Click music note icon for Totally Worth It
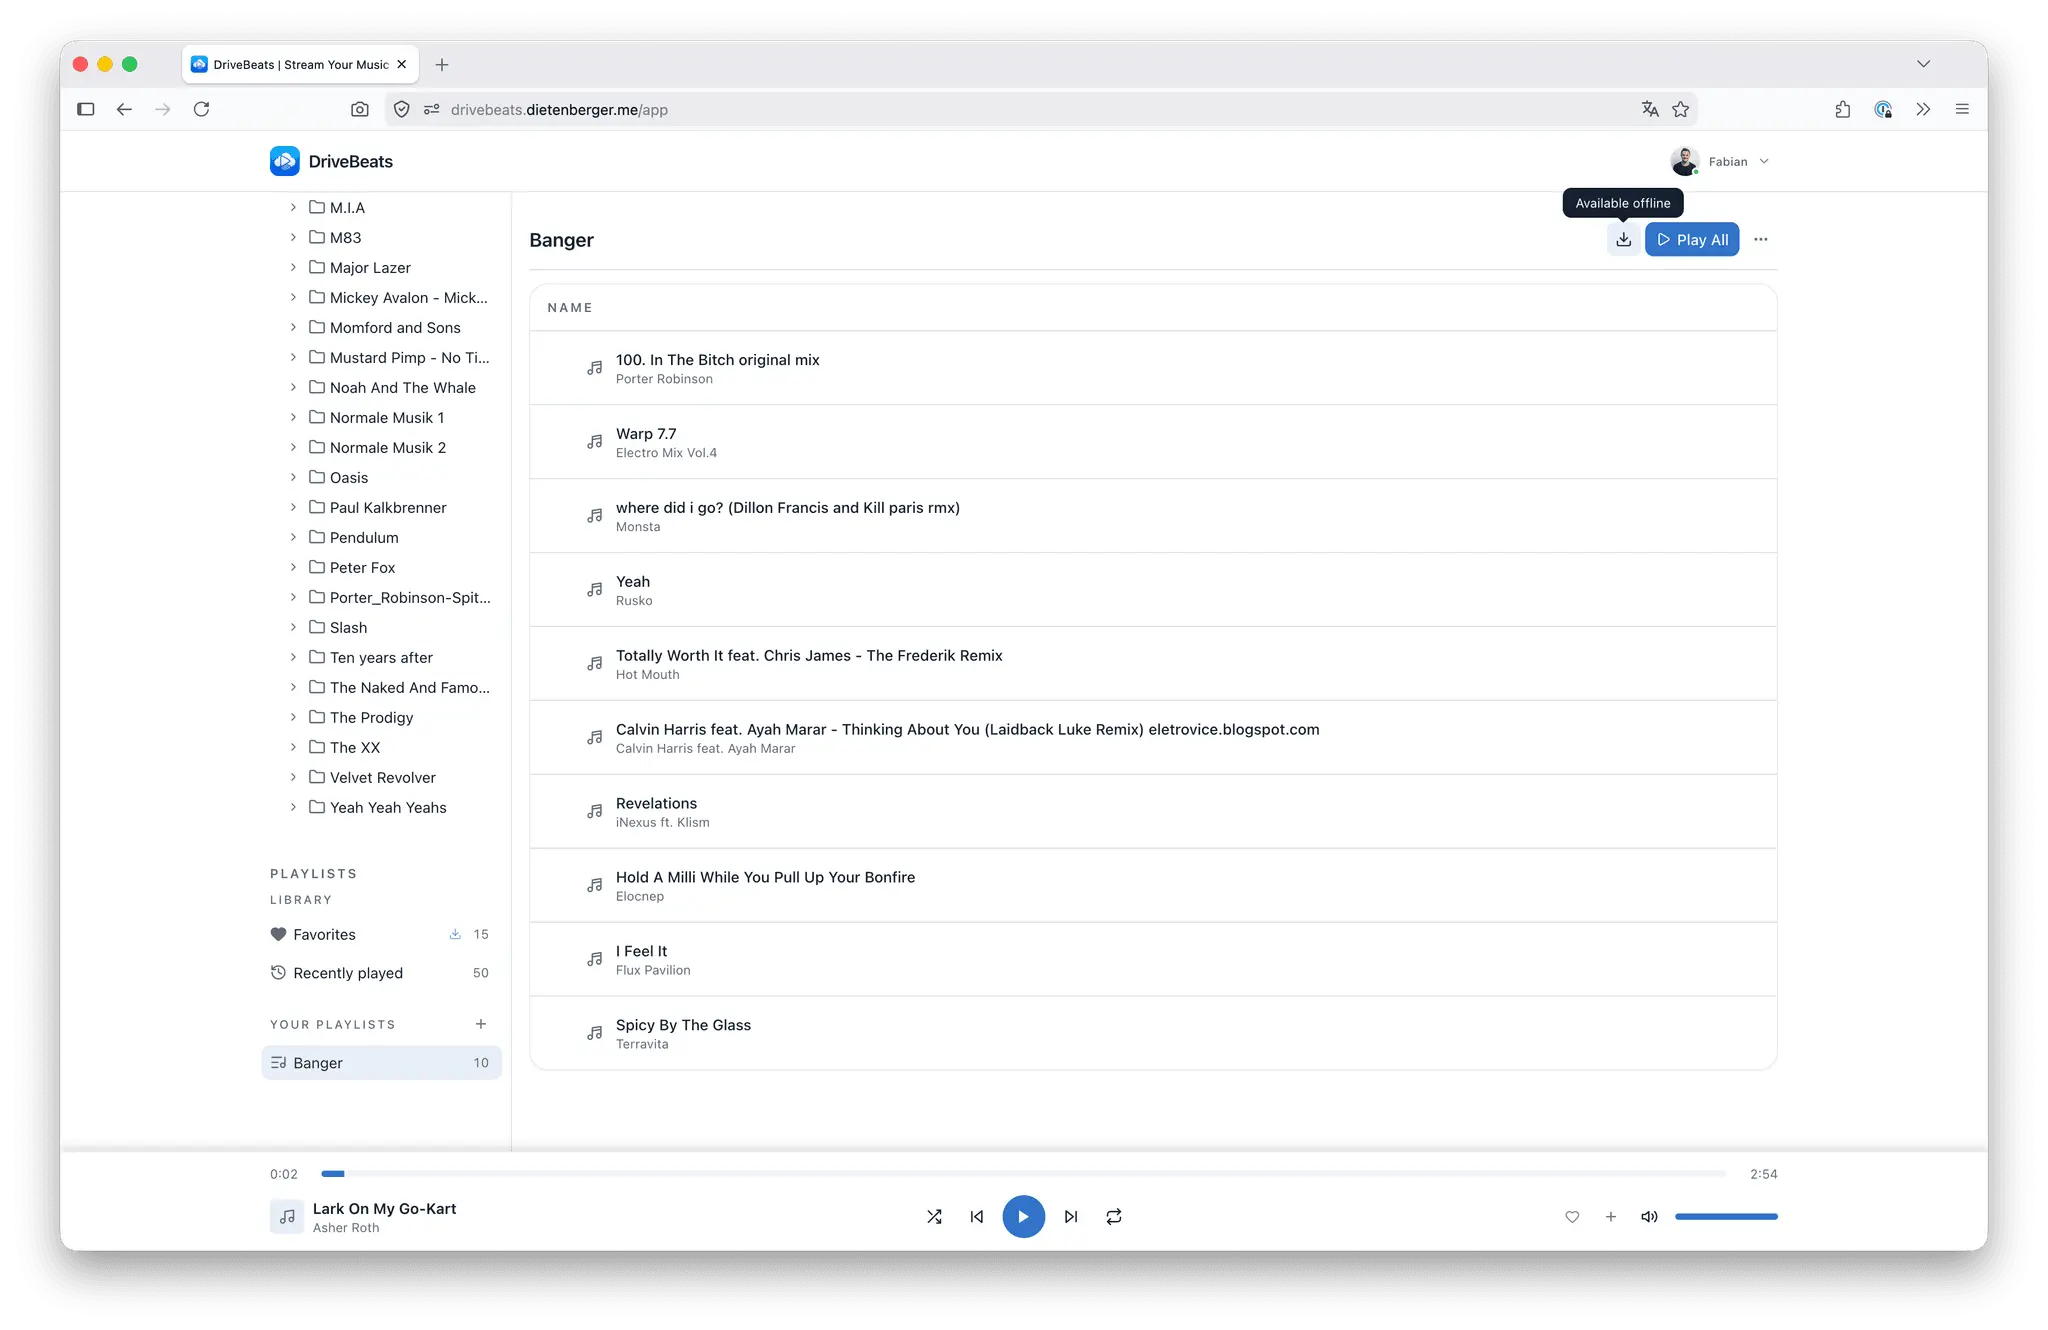The height and width of the screenshot is (1330, 2048). click(x=595, y=664)
